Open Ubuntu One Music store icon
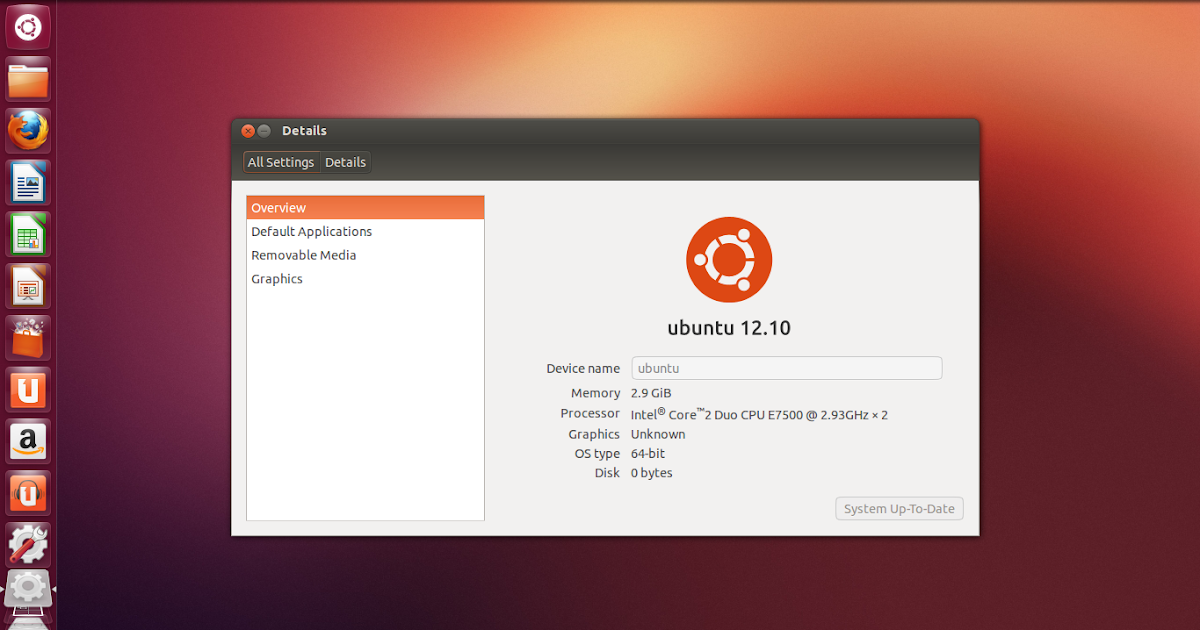Image resolution: width=1200 pixels, height=630 pixels. point(28,495)
